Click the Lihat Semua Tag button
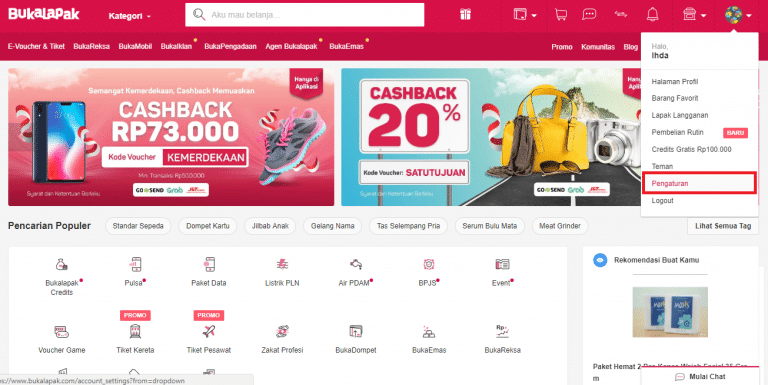 pos(723,226)
